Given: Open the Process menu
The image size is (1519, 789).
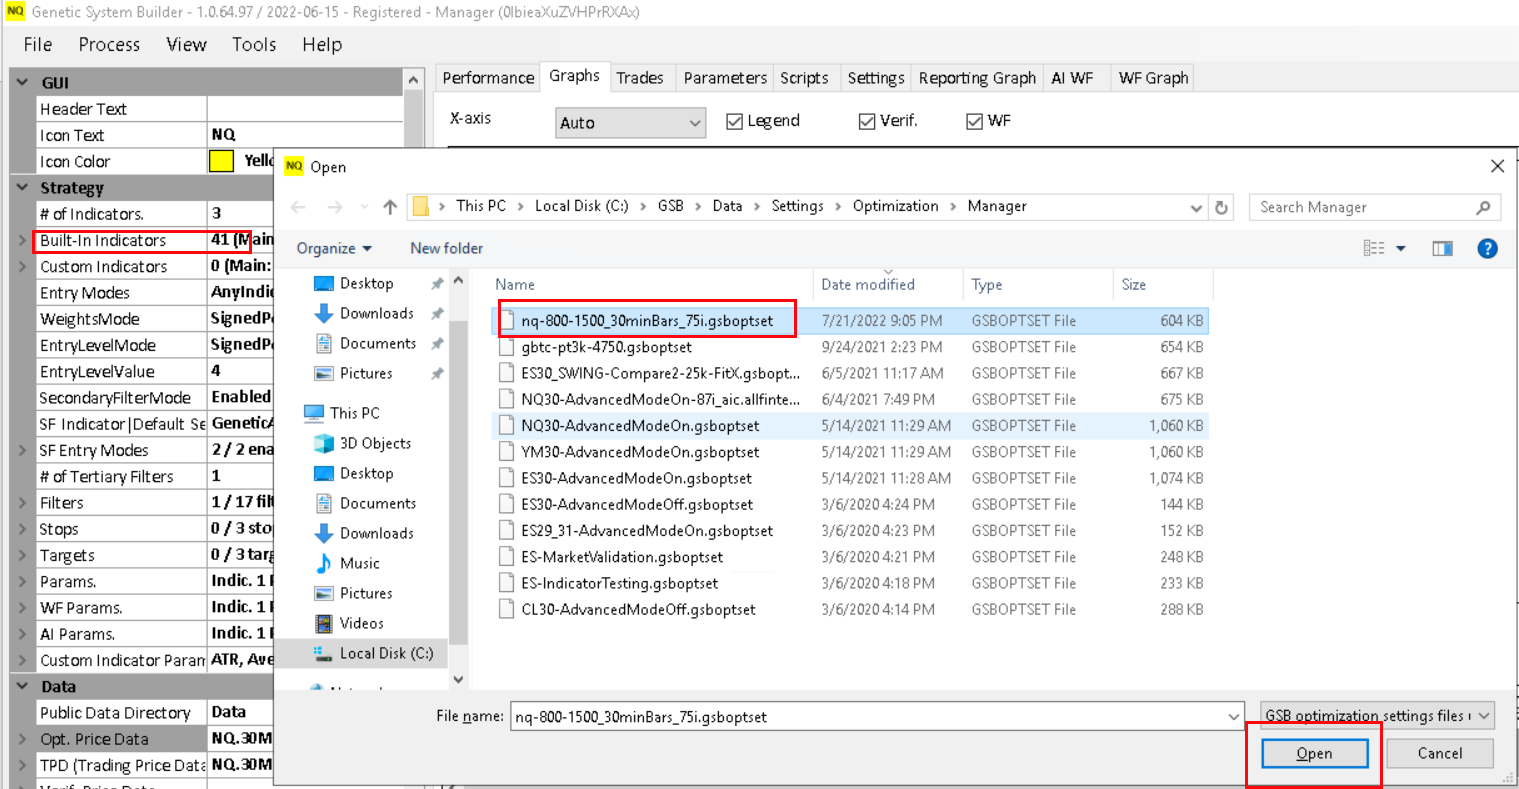Looking at the screenshot, I should (x=109, y=44).
